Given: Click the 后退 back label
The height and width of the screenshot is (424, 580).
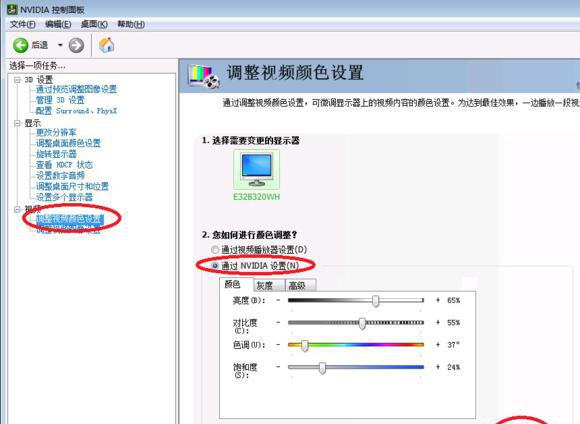Looking at the screenshot, I should click(x=40, y=45).
